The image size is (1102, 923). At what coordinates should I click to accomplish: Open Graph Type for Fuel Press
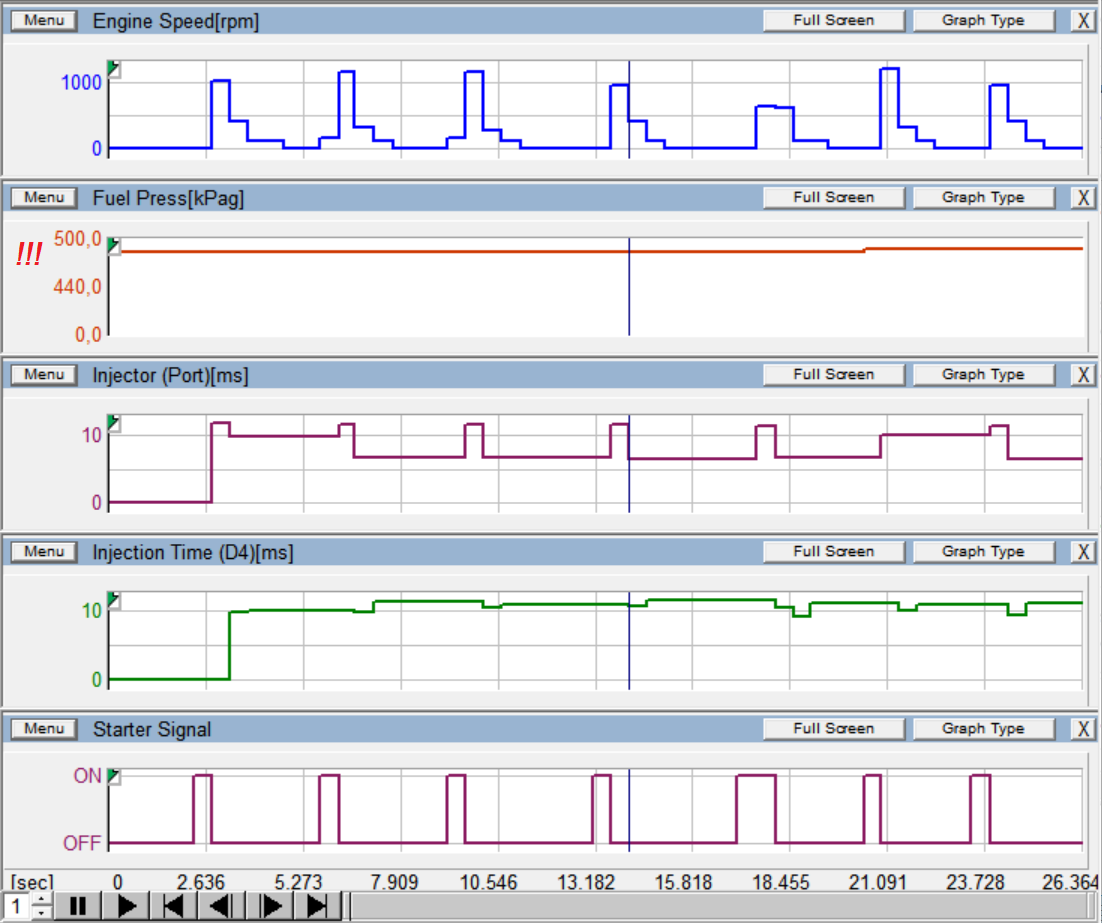point(983,198)
